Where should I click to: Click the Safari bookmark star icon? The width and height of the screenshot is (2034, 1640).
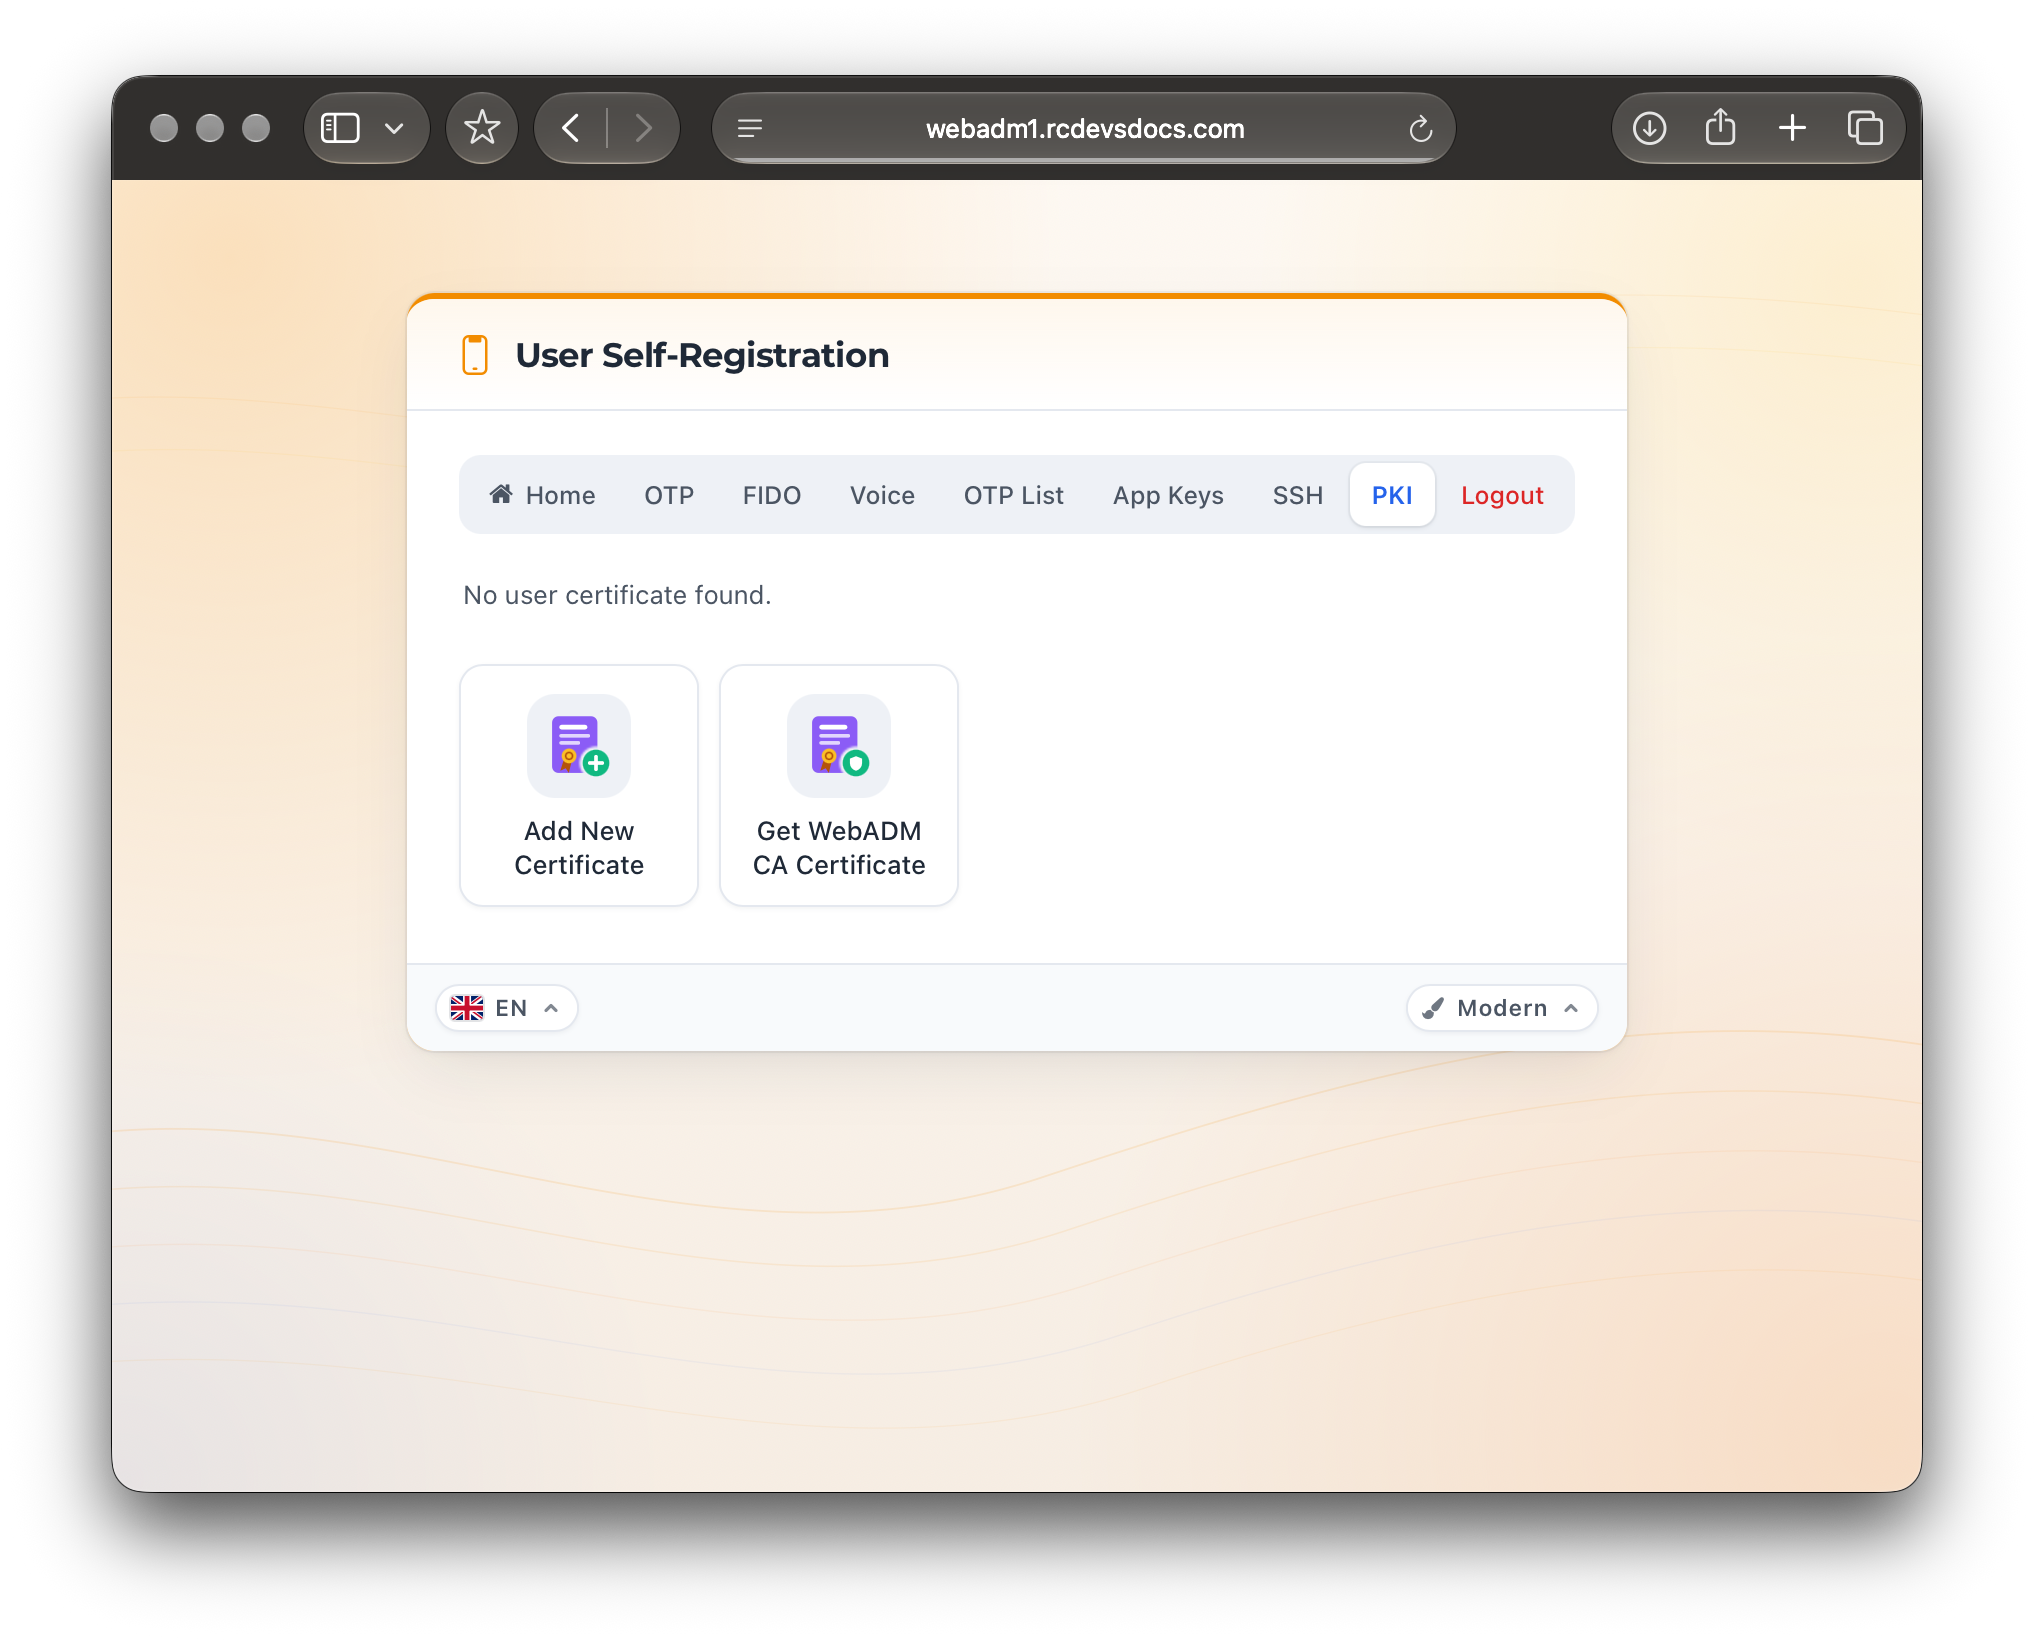click(x=482, y=128)
